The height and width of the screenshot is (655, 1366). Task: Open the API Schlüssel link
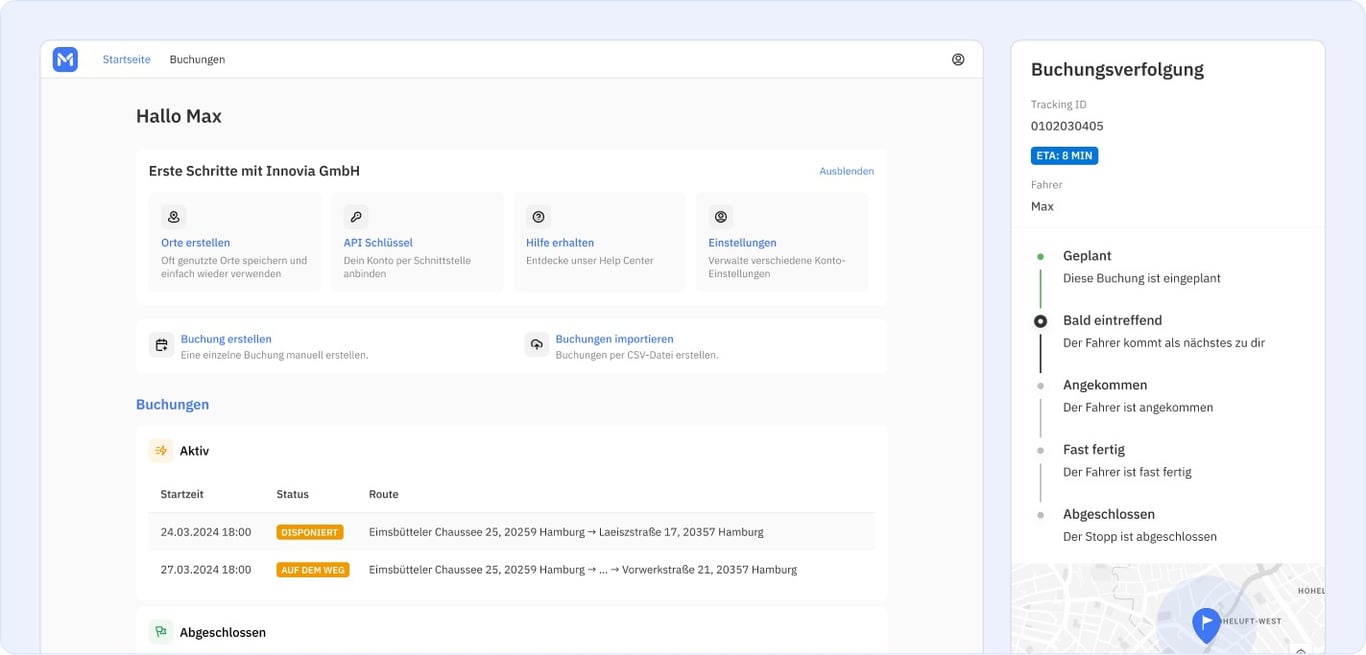tap(378, 243)
